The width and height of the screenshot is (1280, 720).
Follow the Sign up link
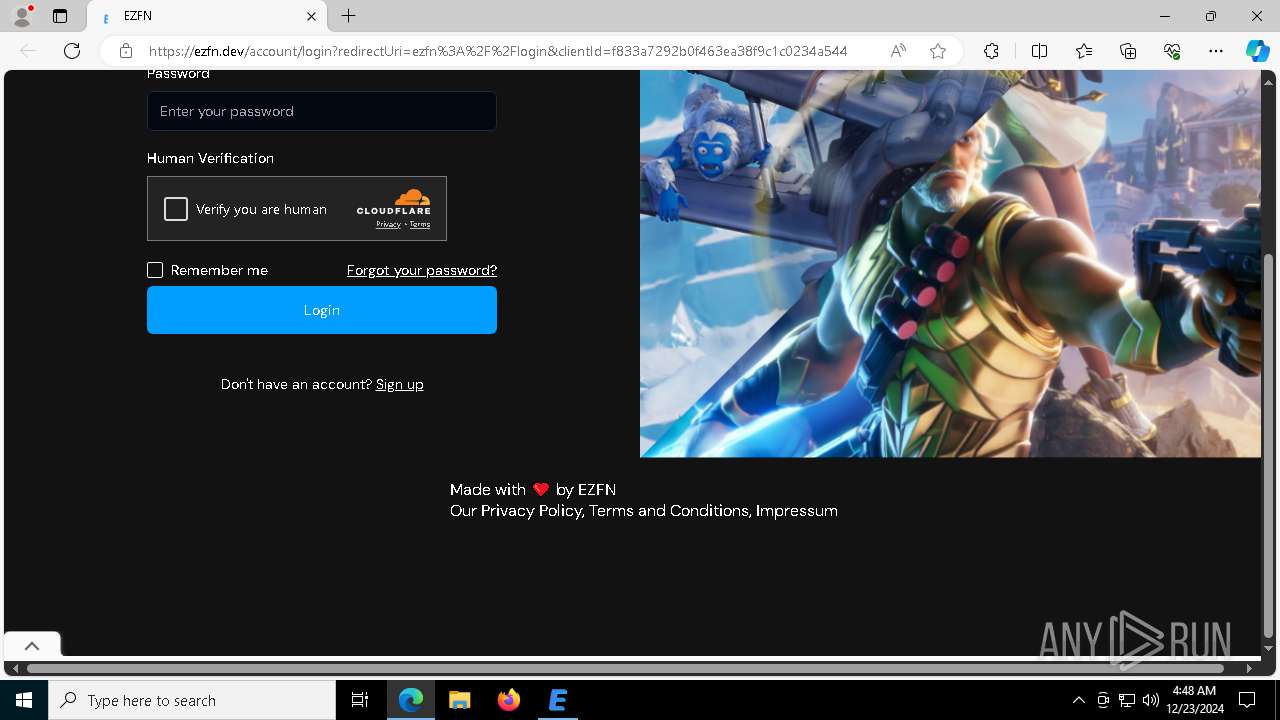click(x=400, y=384)
